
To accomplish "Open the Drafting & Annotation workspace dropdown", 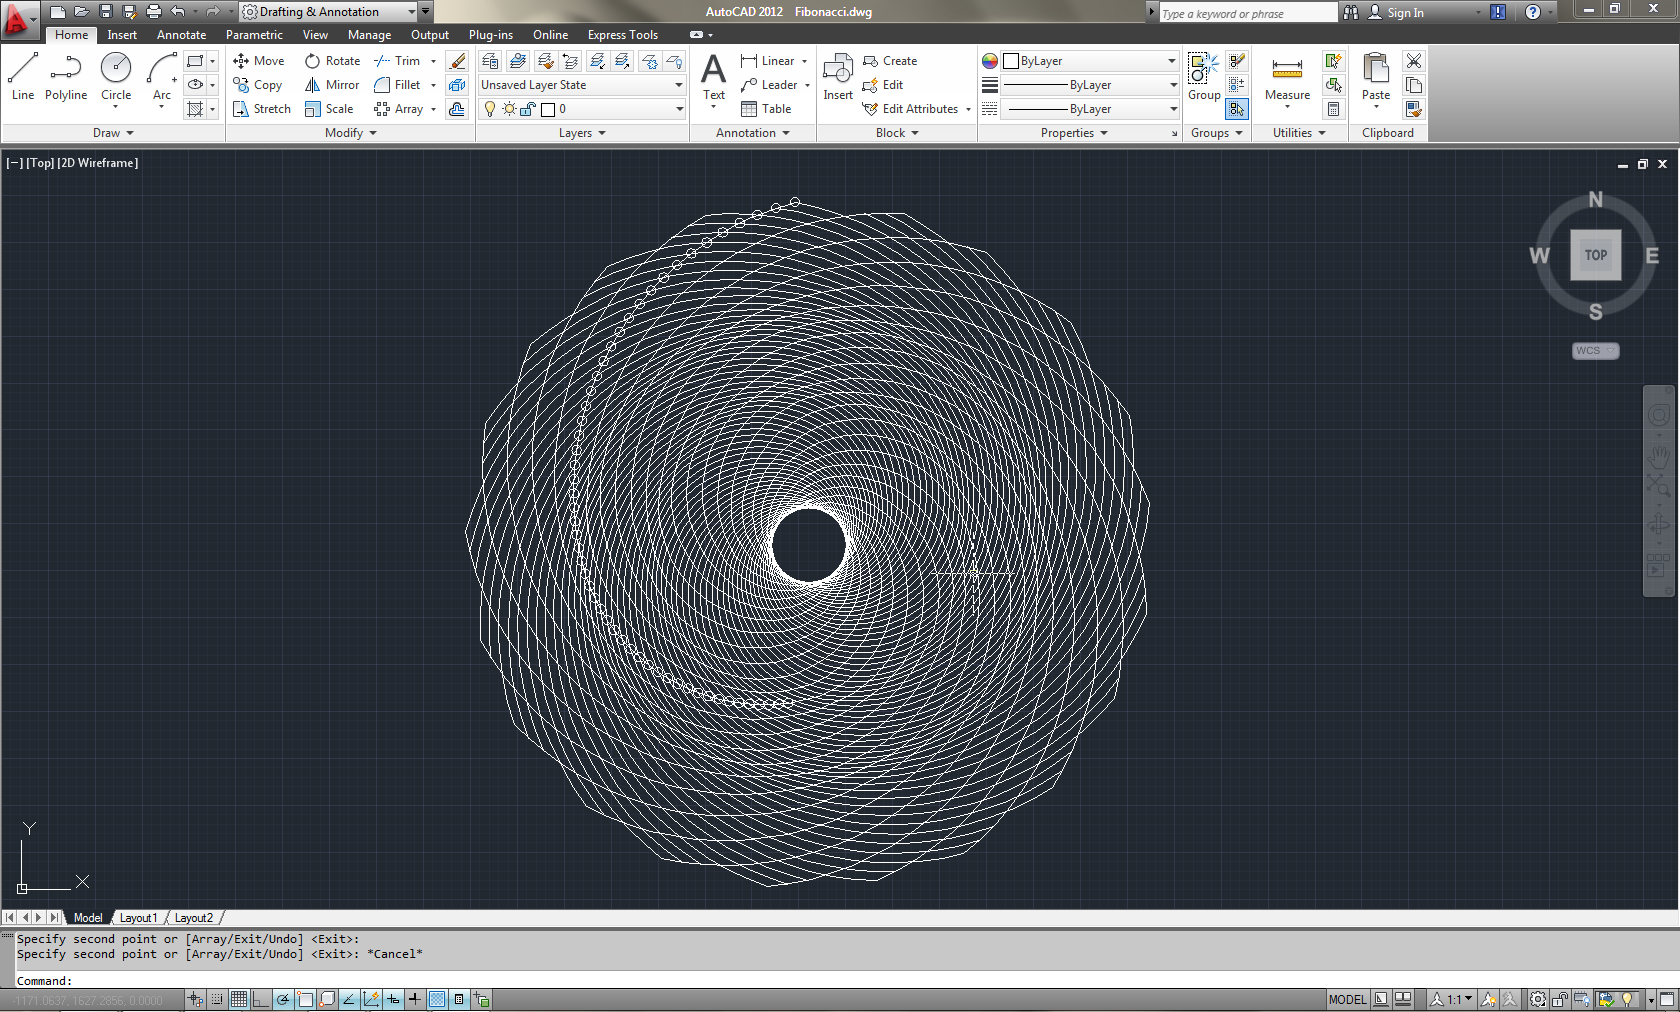I will [x=329, y=12].
